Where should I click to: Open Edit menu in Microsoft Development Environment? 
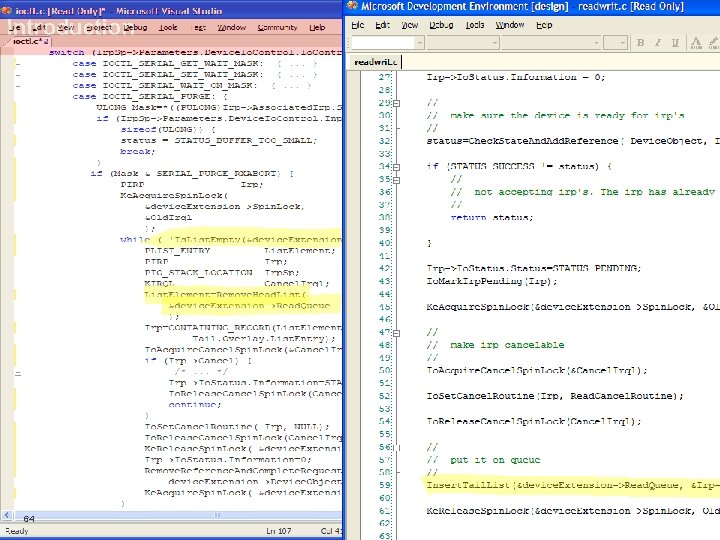pos(382,25)
